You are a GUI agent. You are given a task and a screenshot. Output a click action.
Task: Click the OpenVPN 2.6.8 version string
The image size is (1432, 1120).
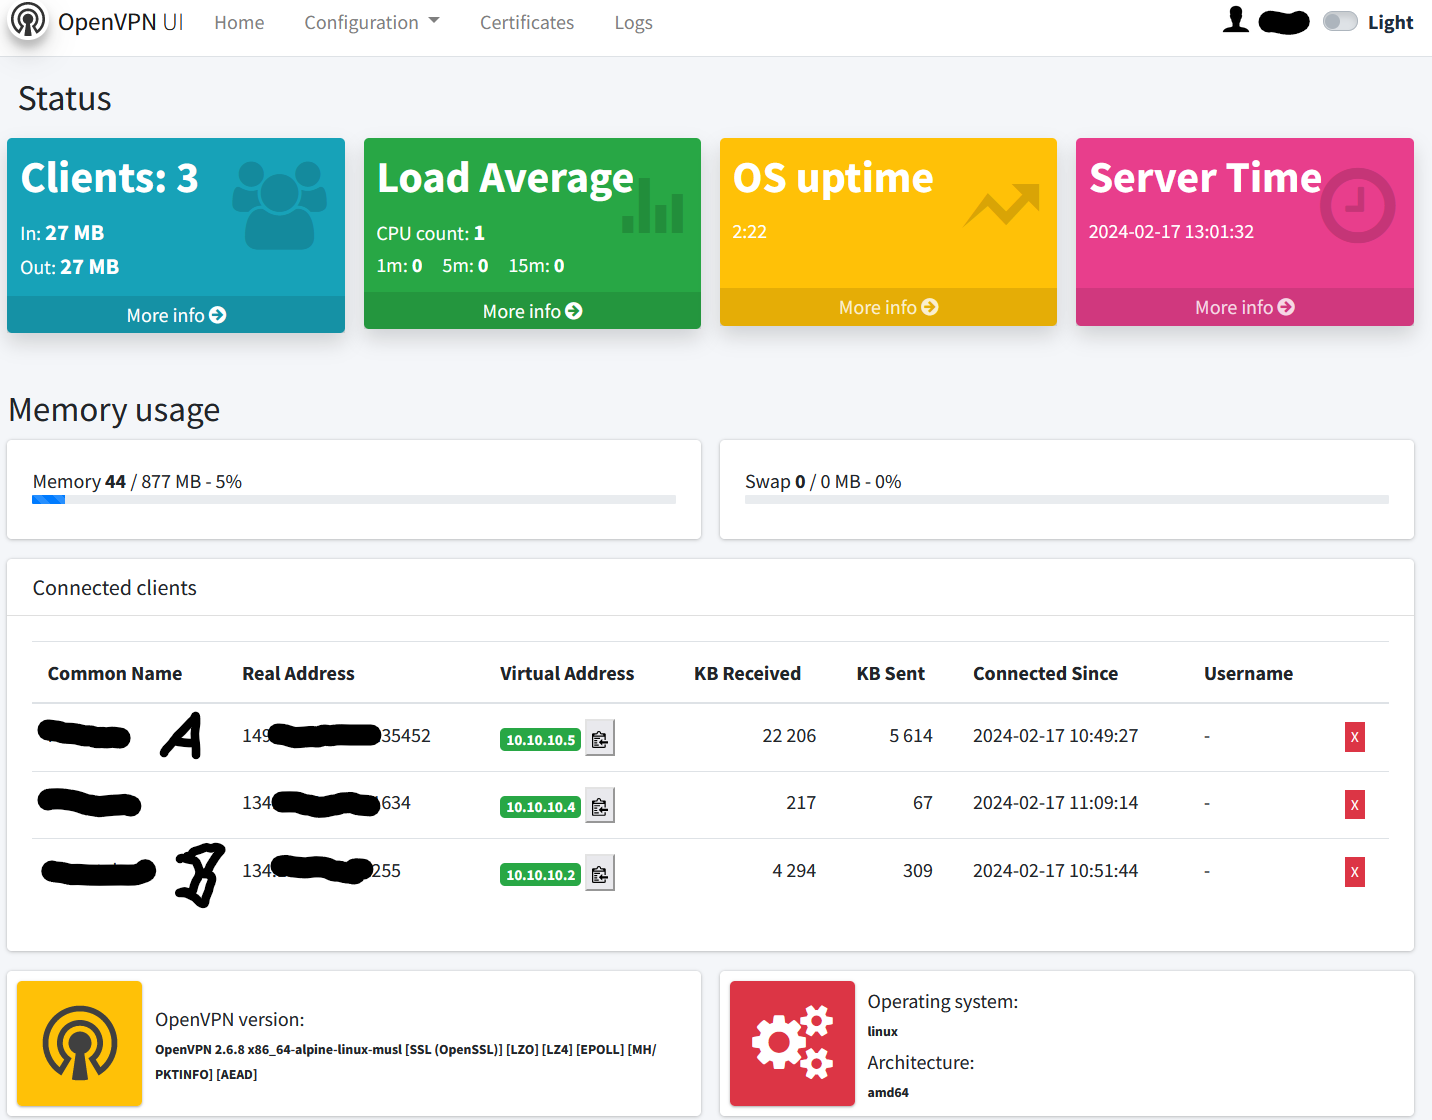click(406, 1062)
